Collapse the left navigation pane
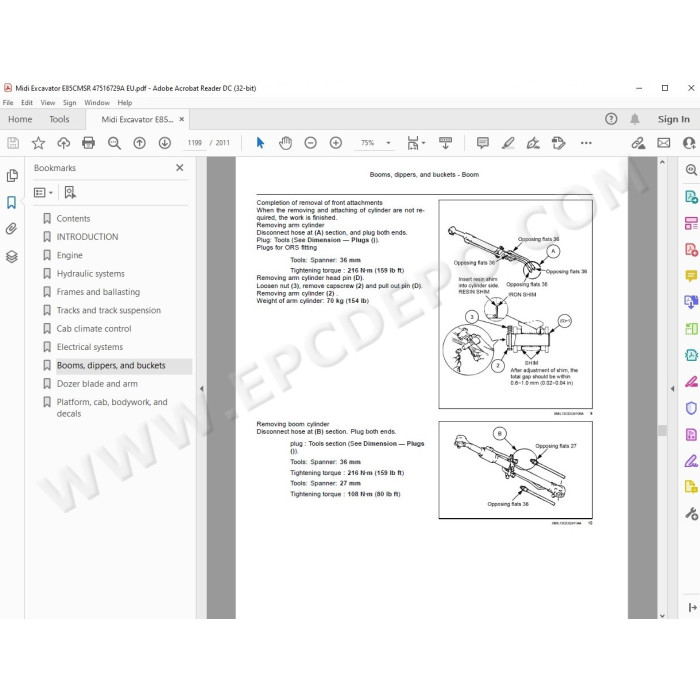 coord(201,389)
